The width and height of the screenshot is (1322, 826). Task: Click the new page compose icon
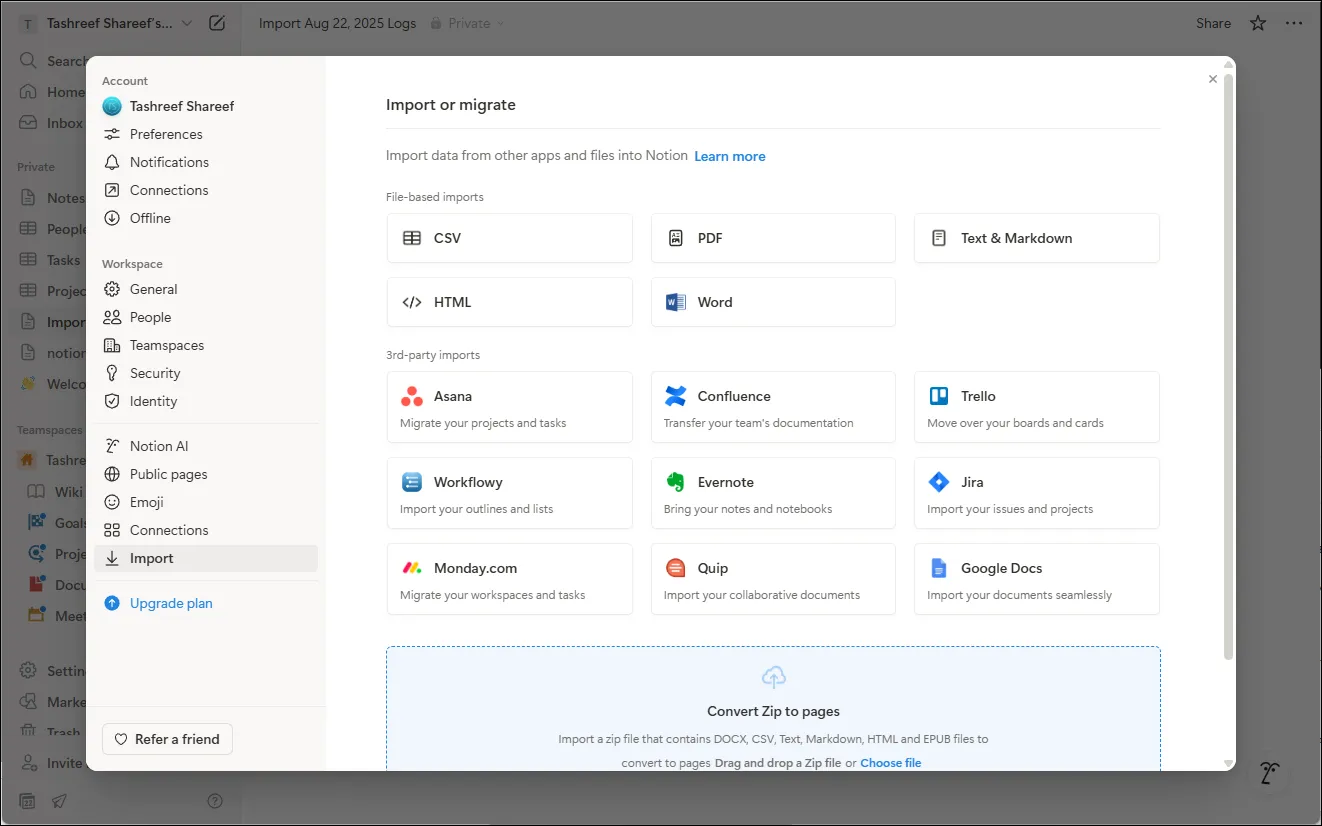pos(217,23)
